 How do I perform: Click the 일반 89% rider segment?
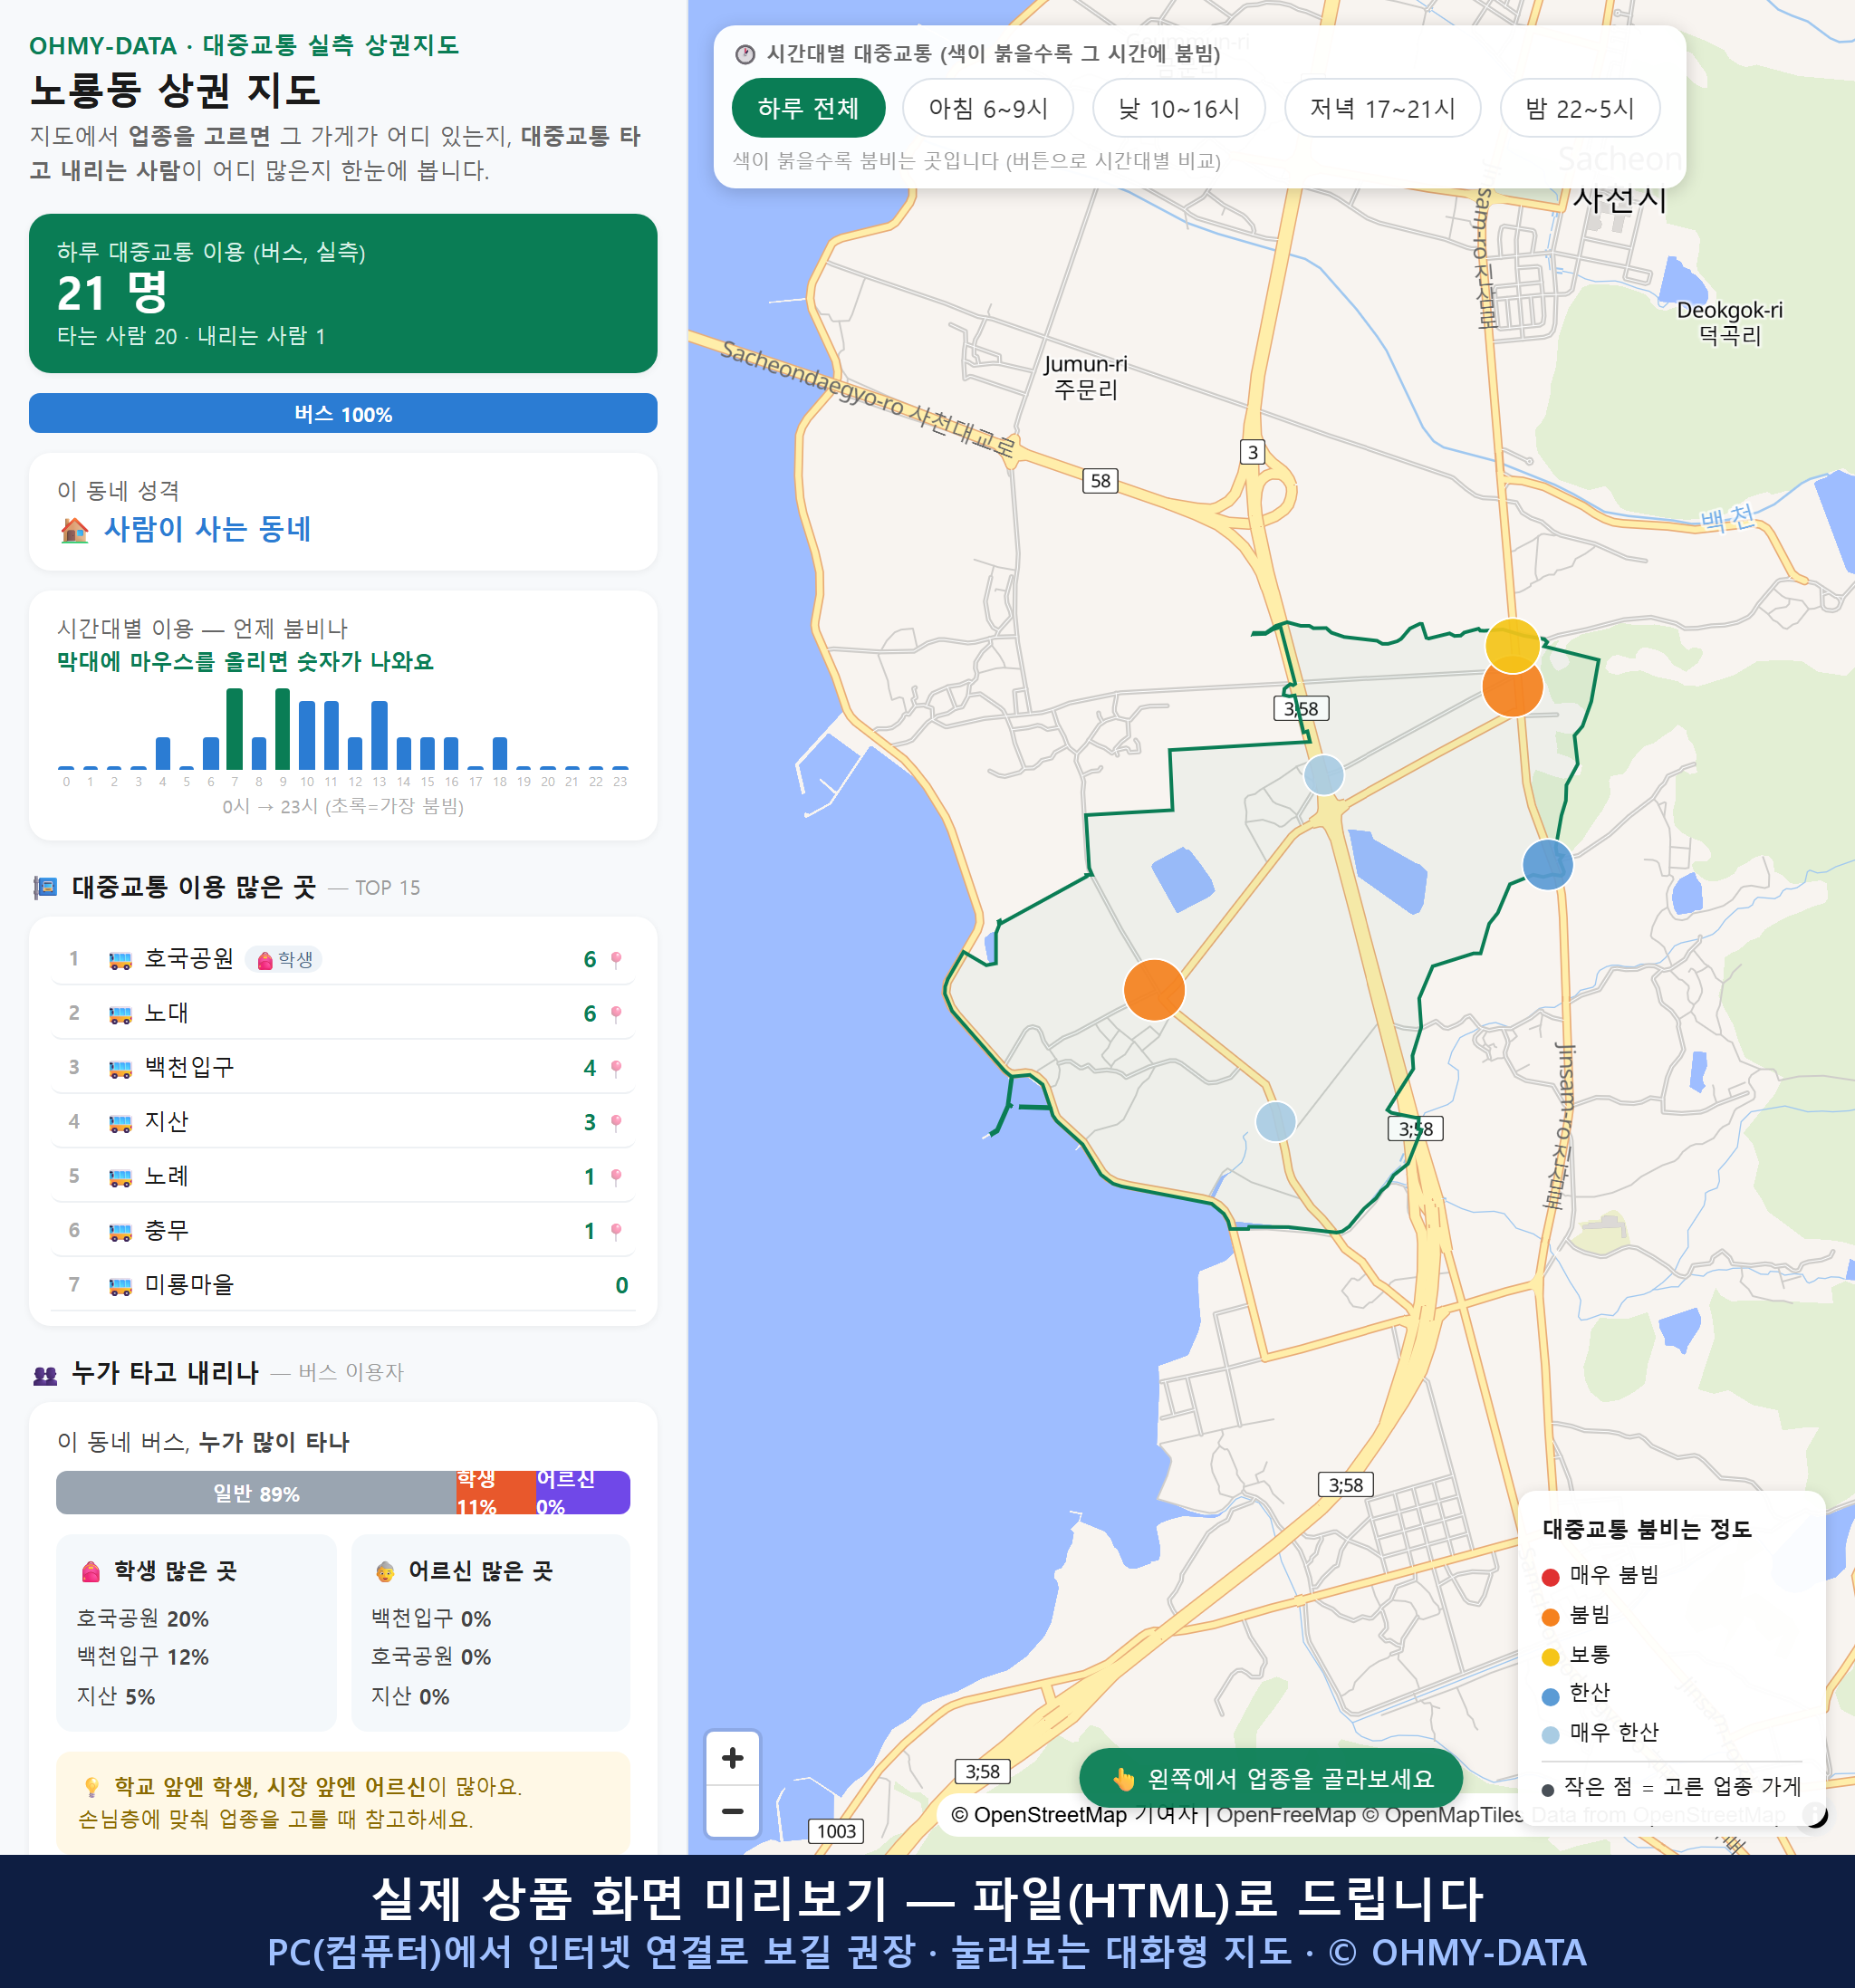[256, 1493]
